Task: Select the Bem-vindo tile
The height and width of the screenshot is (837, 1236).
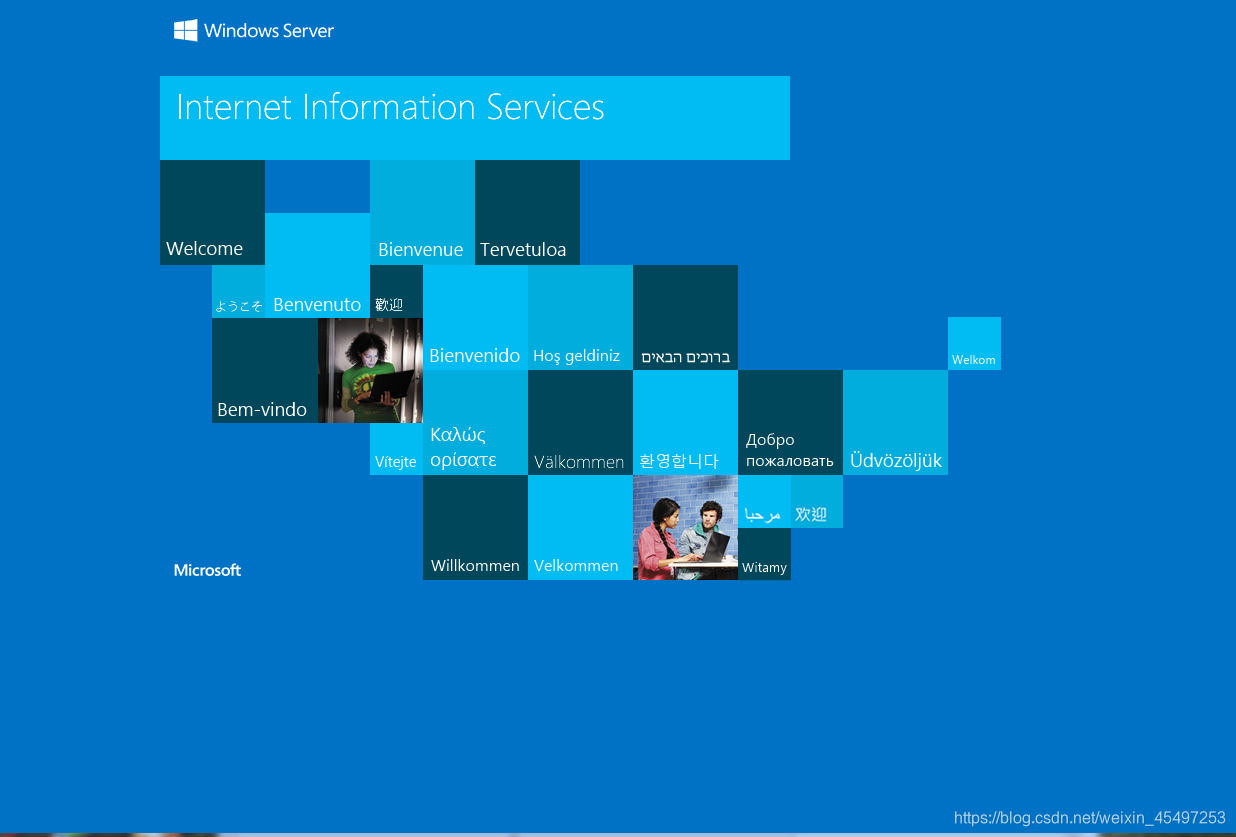Action: [264, 370]
